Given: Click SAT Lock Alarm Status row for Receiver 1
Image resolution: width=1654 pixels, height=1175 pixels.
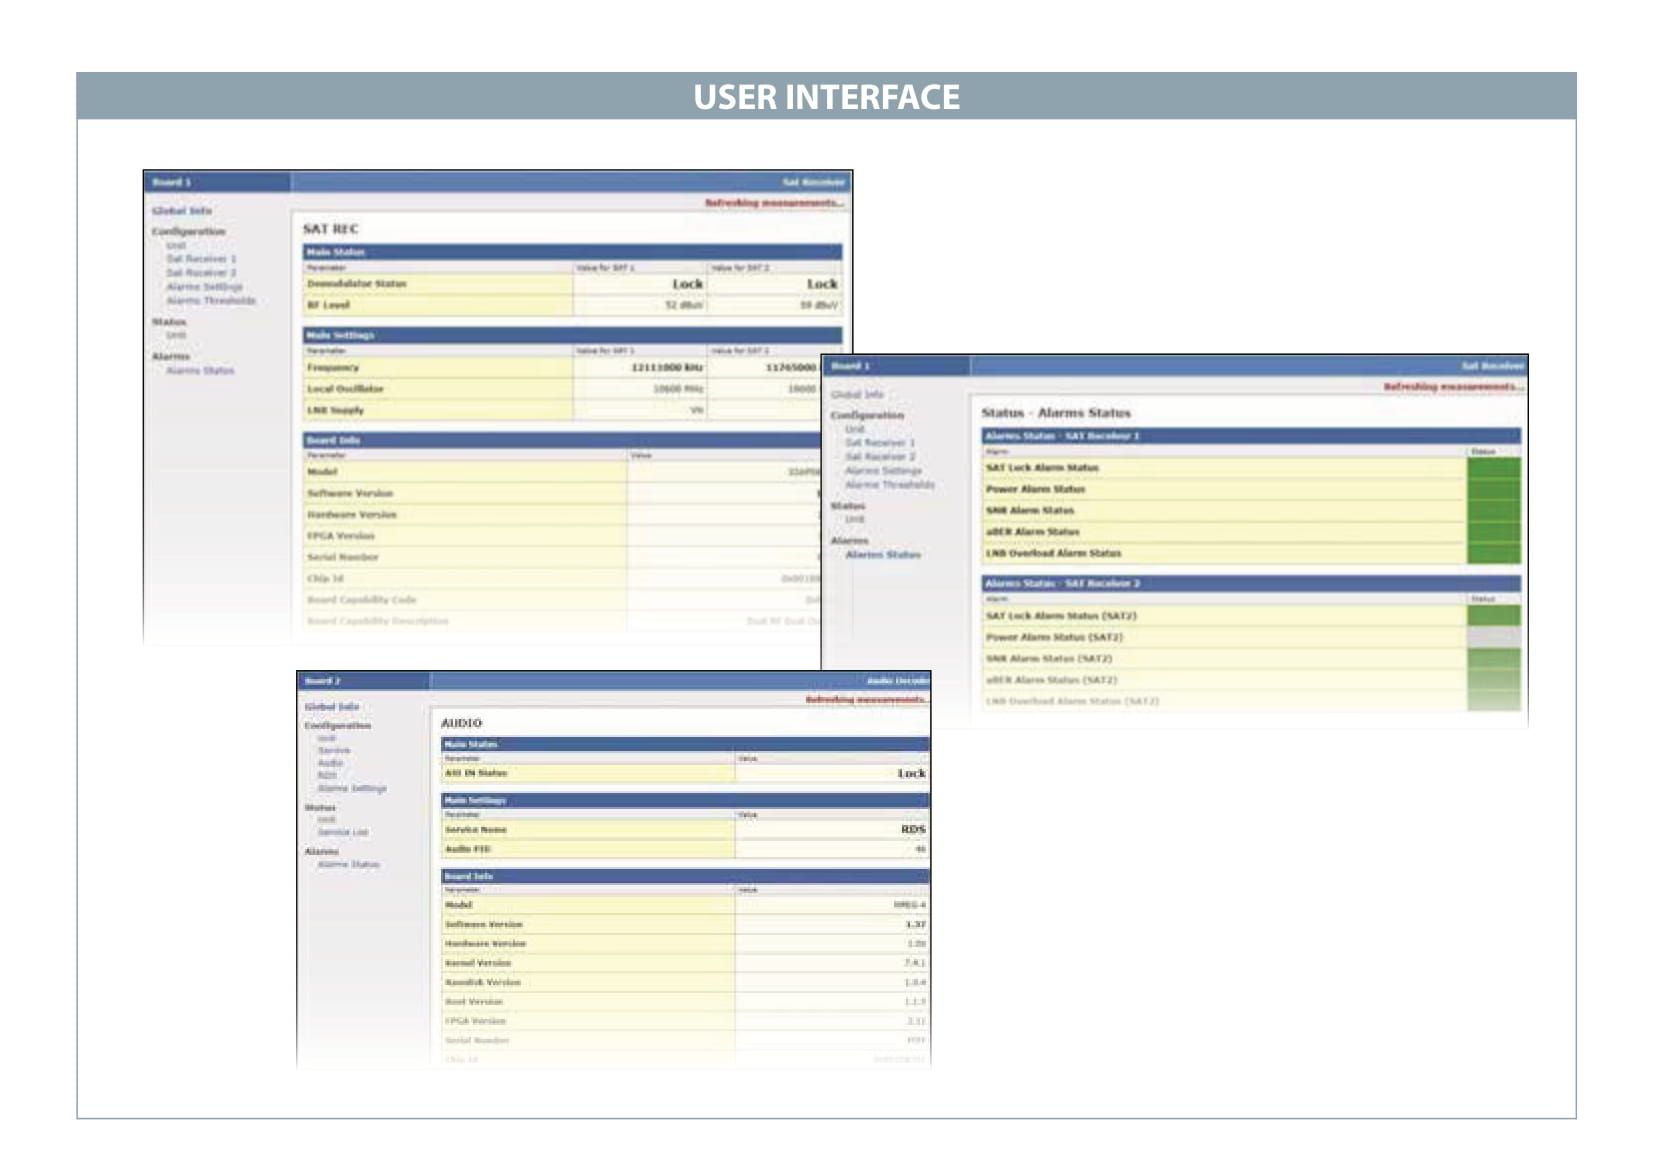Looking at the screenshot, I should tap(1250, 467).
